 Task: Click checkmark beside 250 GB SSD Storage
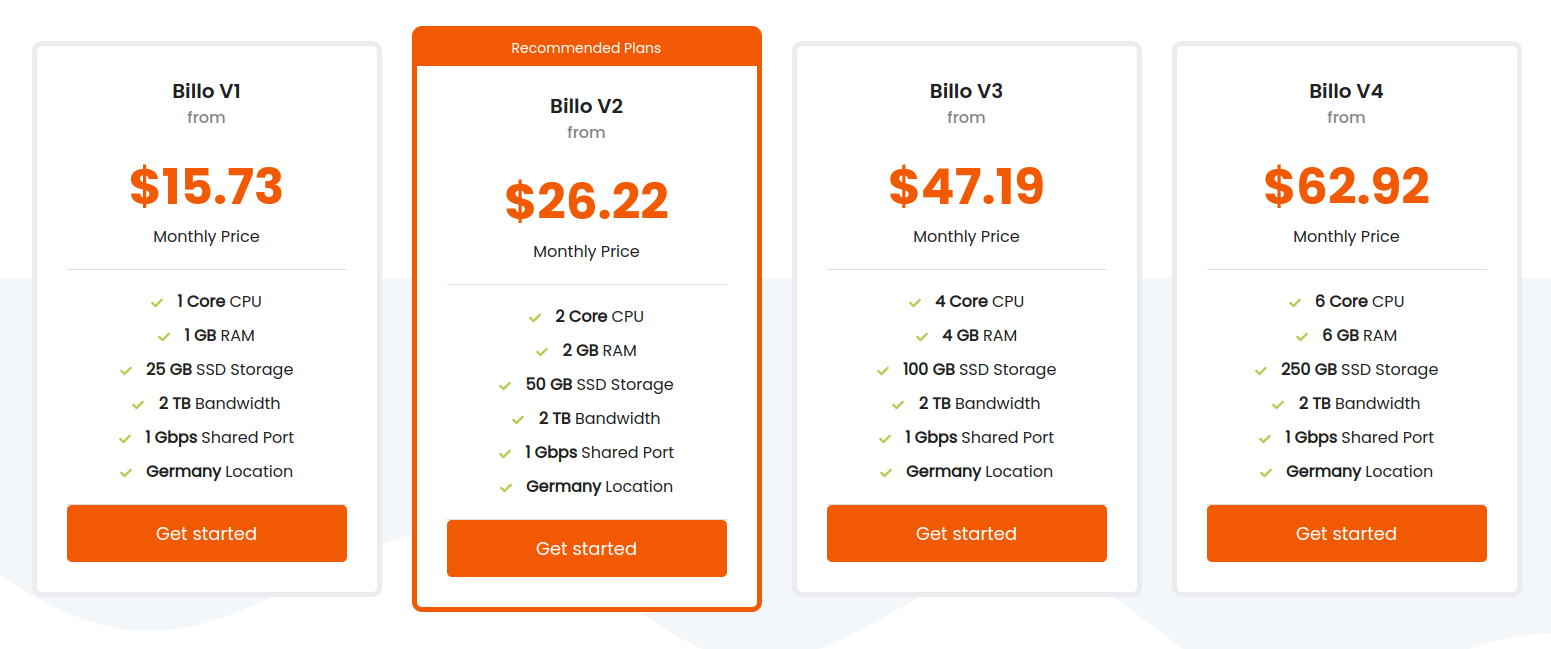1262,370
